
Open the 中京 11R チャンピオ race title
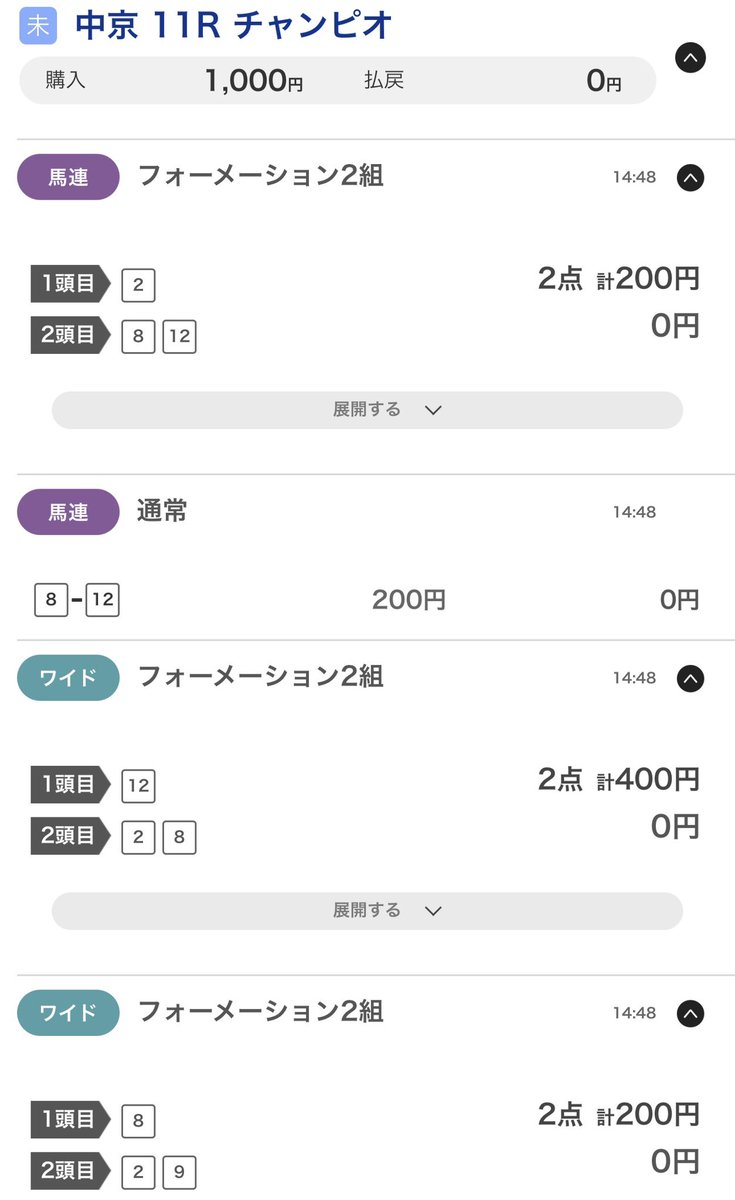233,26
